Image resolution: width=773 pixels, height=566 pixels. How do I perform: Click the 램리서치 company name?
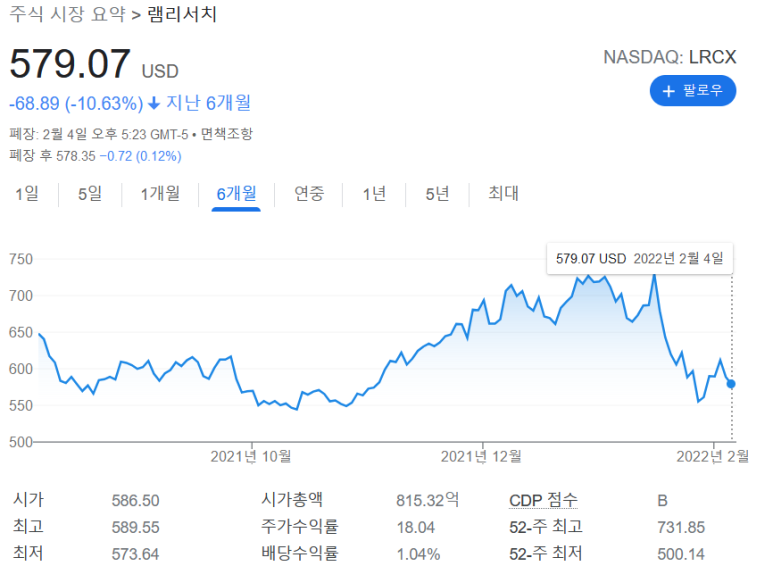[x=182, y=14]
